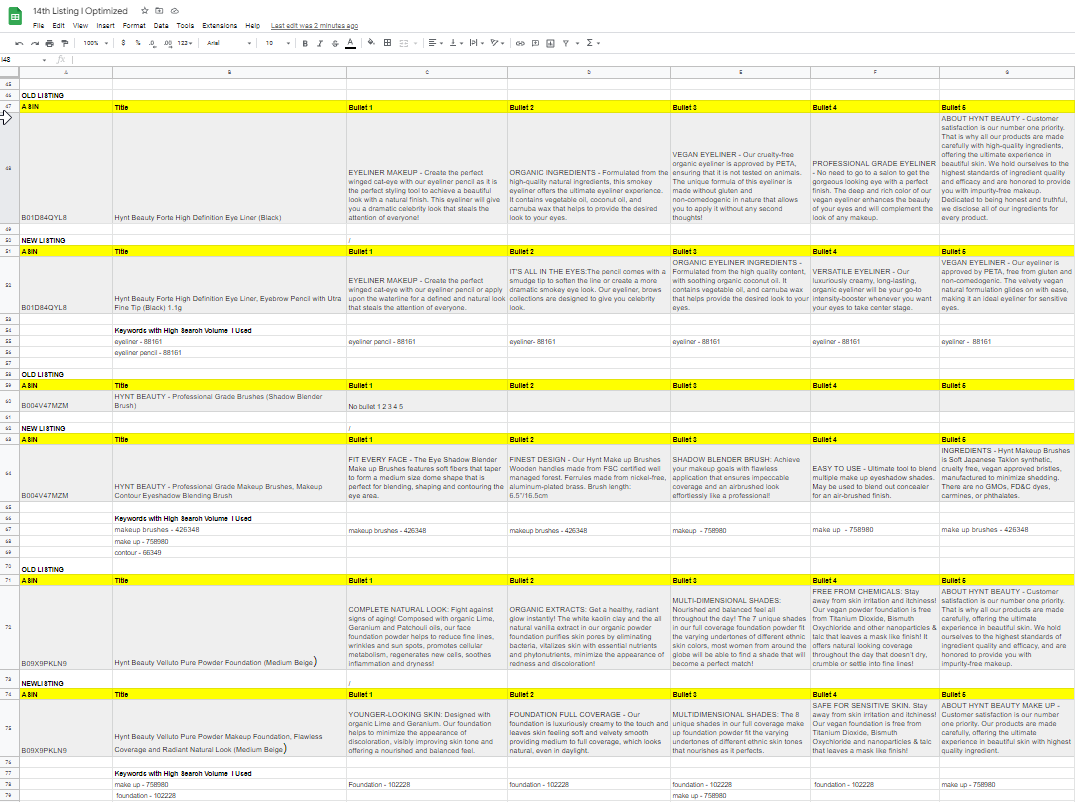Insert a link

520,43
